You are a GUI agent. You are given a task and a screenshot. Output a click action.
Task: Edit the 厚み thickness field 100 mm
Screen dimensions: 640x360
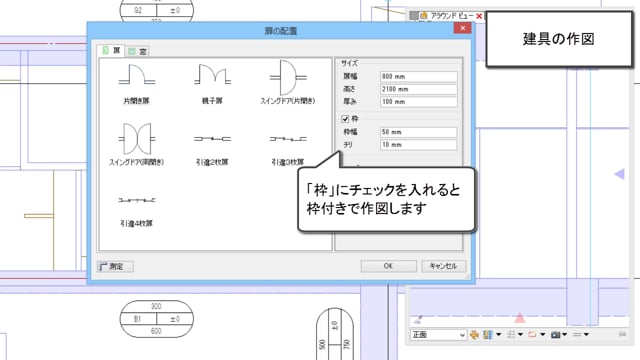click(x=418, y=102)
